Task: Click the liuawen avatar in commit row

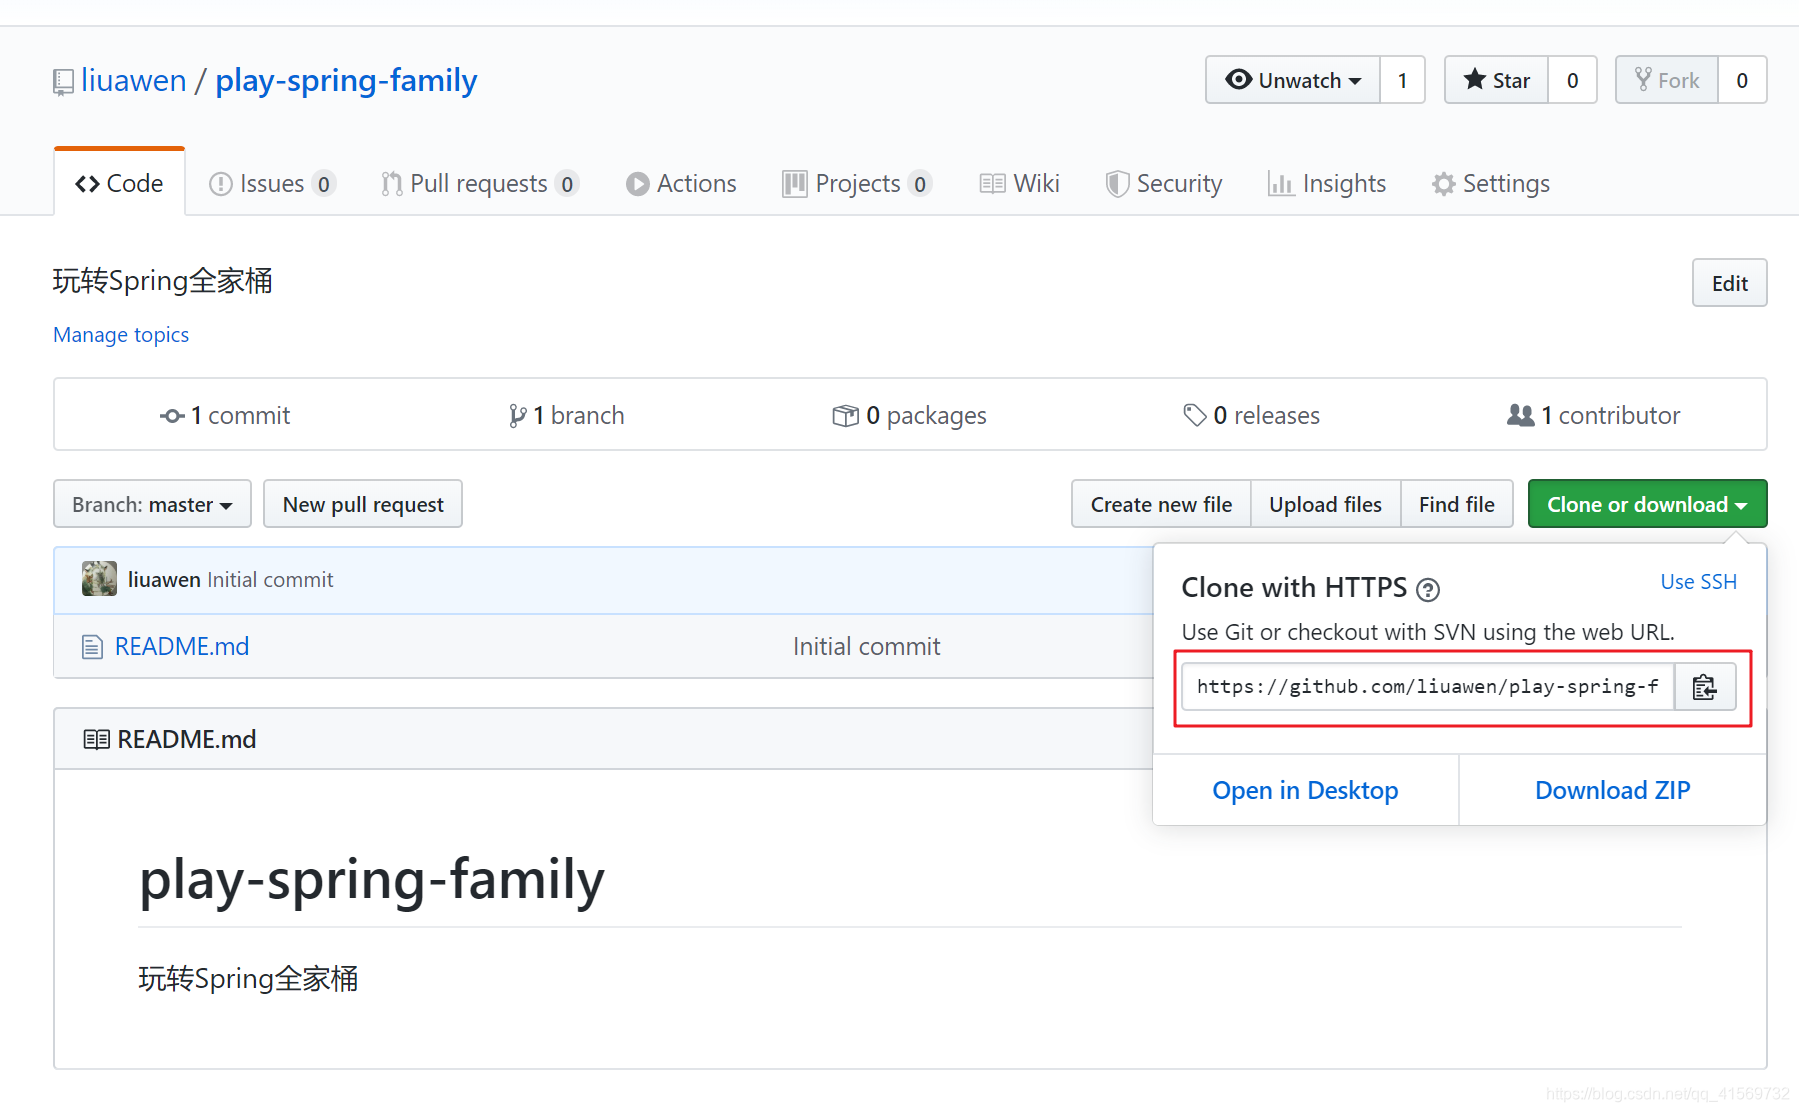Action: point(99,579)
